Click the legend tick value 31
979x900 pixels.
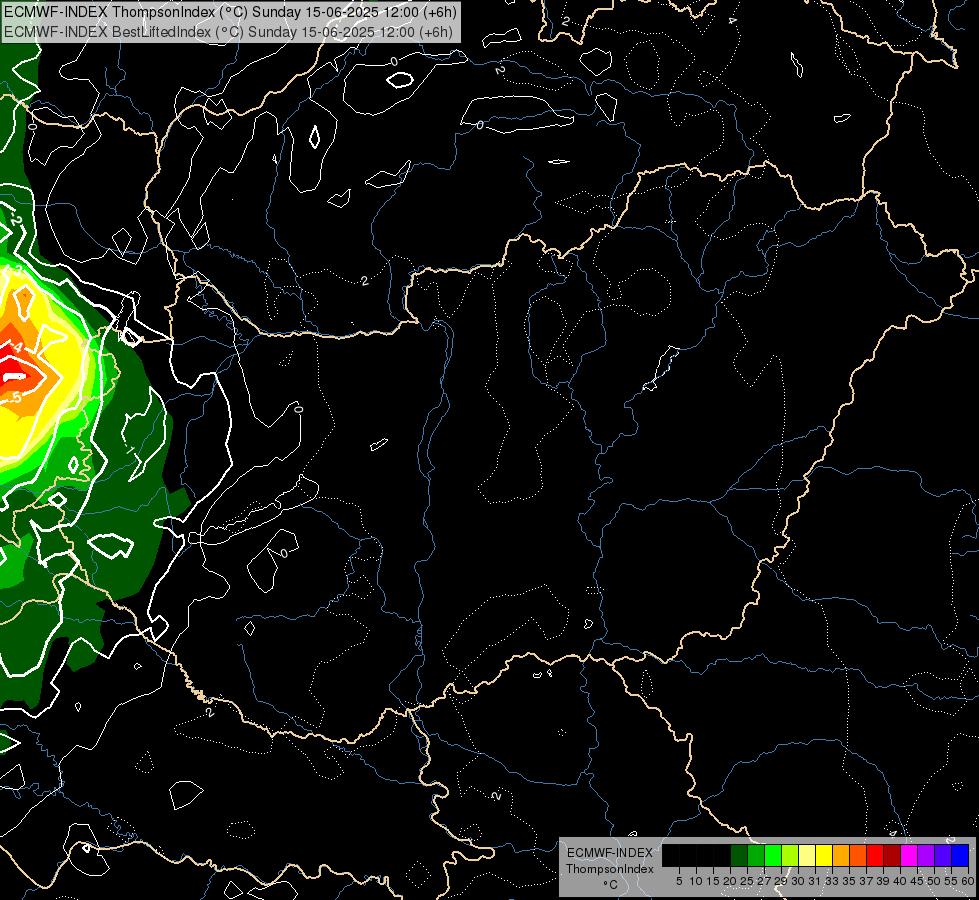pyautogui.click(x=815, y=881)
